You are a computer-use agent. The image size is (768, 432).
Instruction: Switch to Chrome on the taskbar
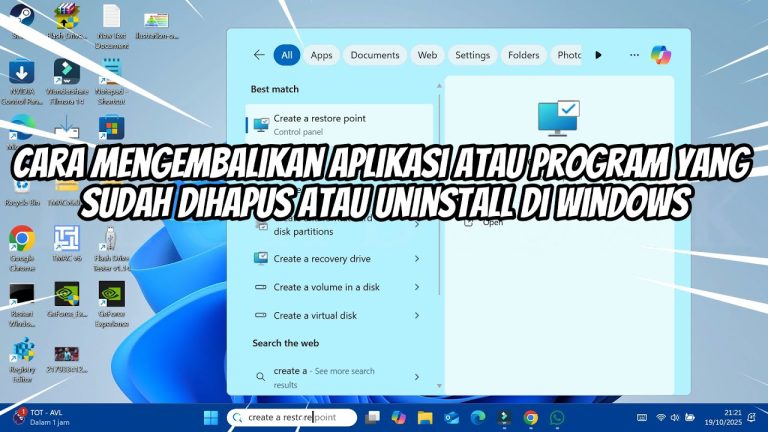[x=530, y=418]
